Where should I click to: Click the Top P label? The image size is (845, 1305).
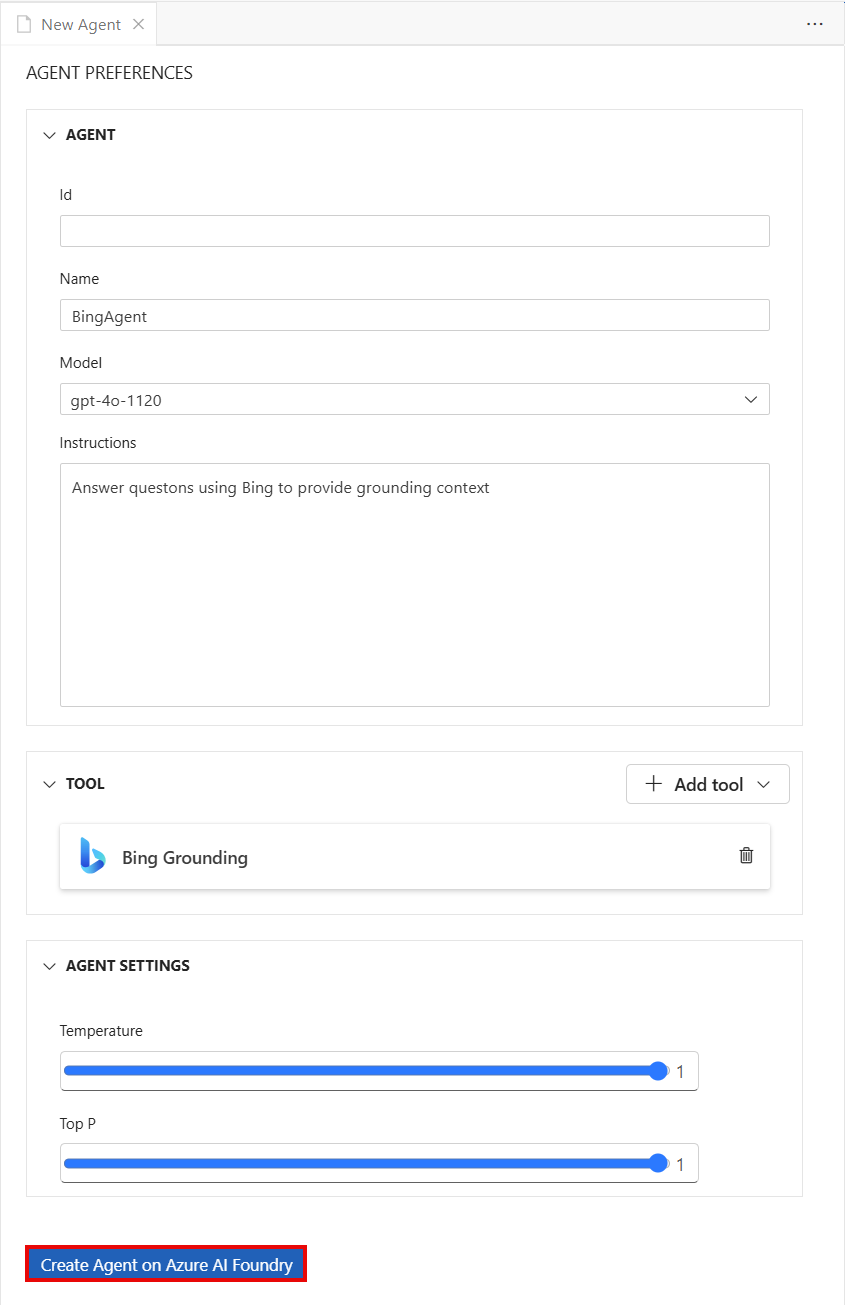tap(78, 1124)
